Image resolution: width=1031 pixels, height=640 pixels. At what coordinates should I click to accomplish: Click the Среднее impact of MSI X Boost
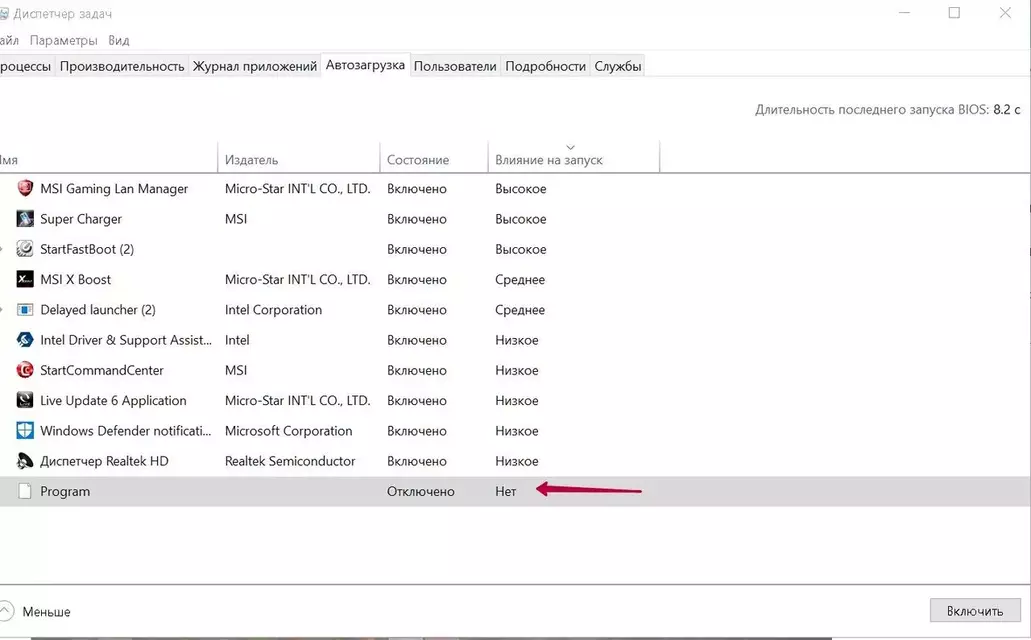pyautogui.click(x=520, y=280)
